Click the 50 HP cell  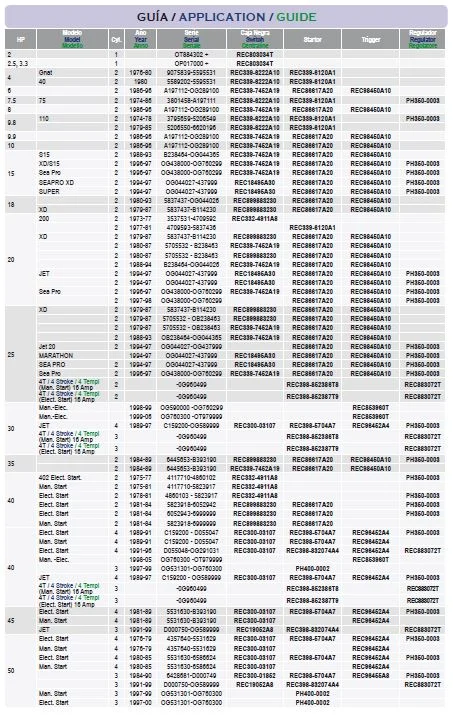point(21,671)
